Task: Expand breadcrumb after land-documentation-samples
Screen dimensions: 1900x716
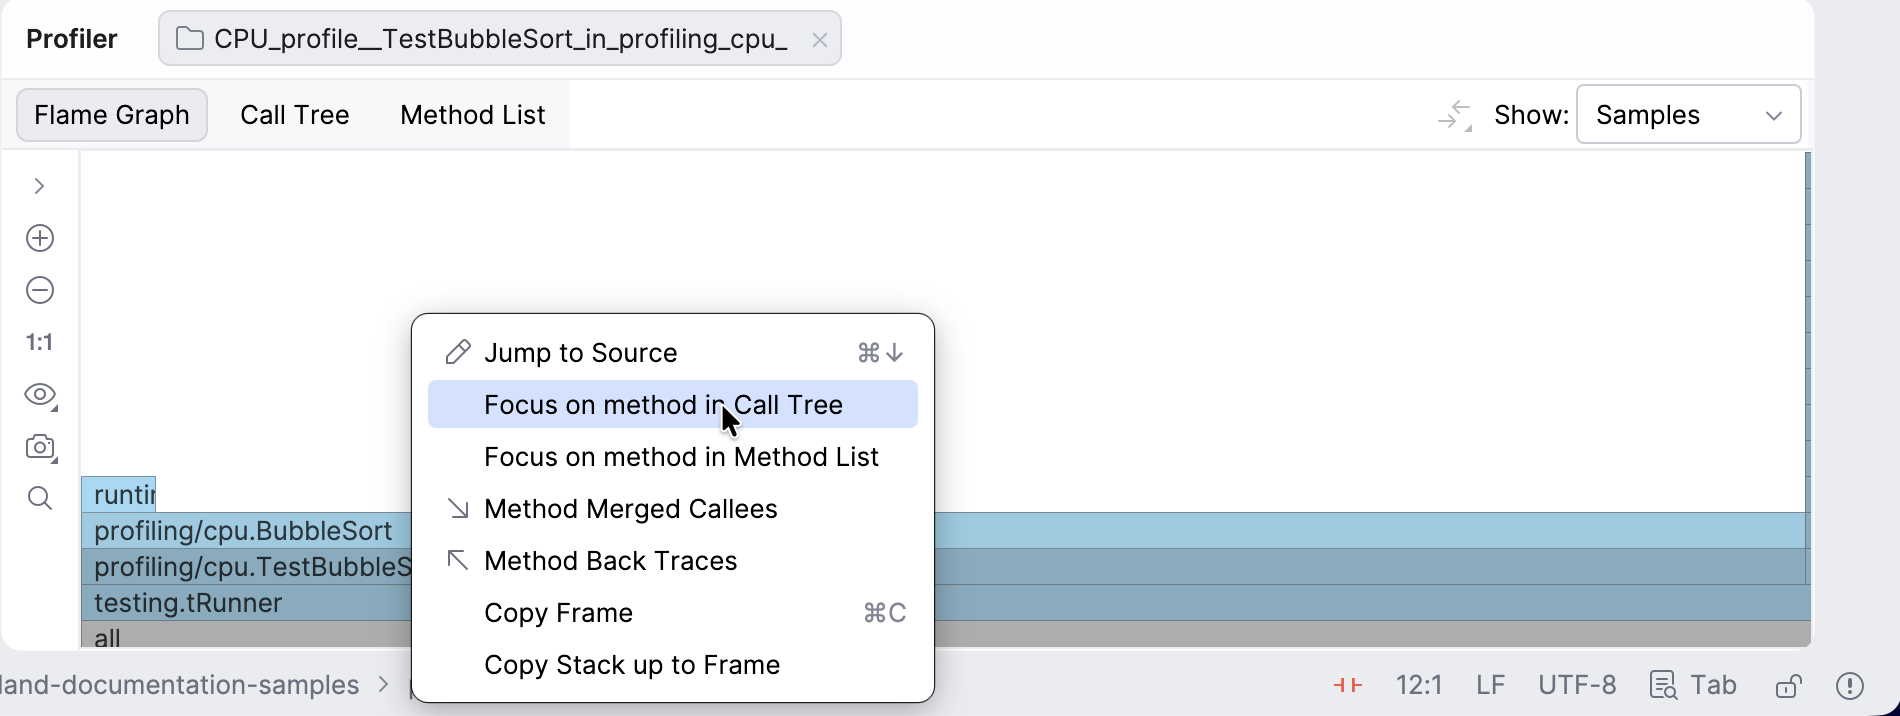Action: tap(382, 685)
